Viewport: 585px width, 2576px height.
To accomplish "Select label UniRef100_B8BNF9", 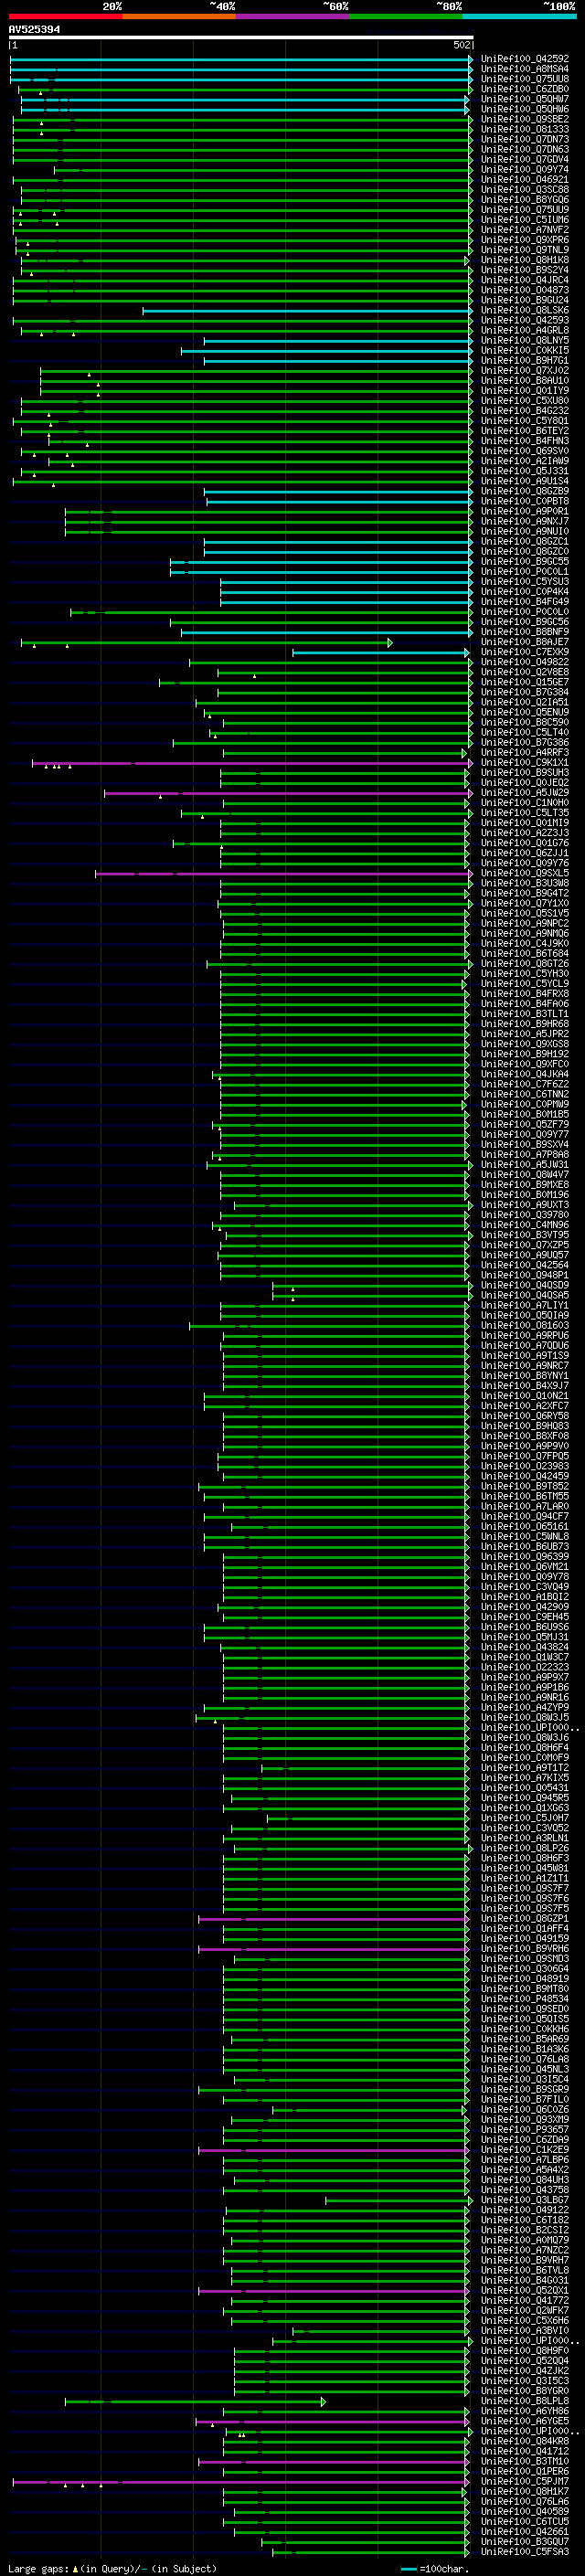I will click(x=524, y=632).
